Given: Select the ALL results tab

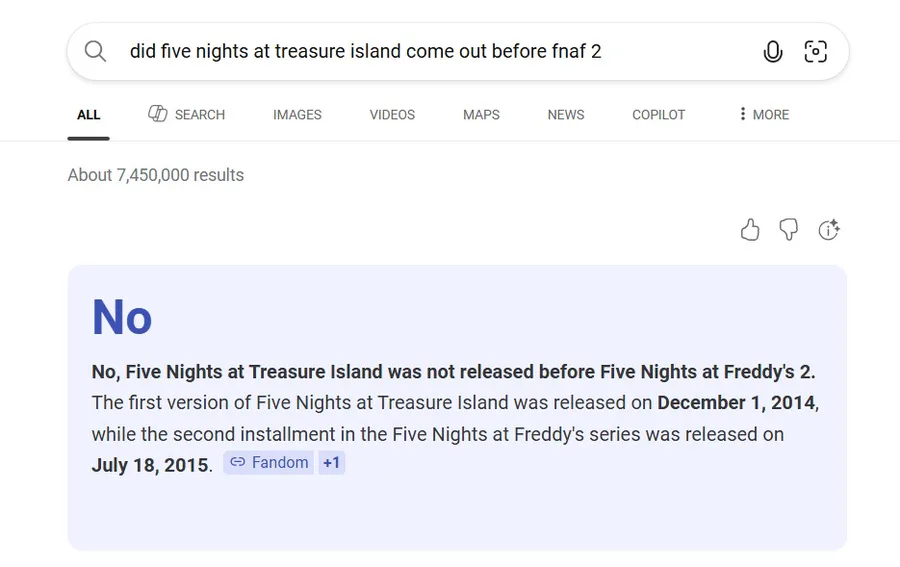Looking at the screenshot, I should point(89,115).
